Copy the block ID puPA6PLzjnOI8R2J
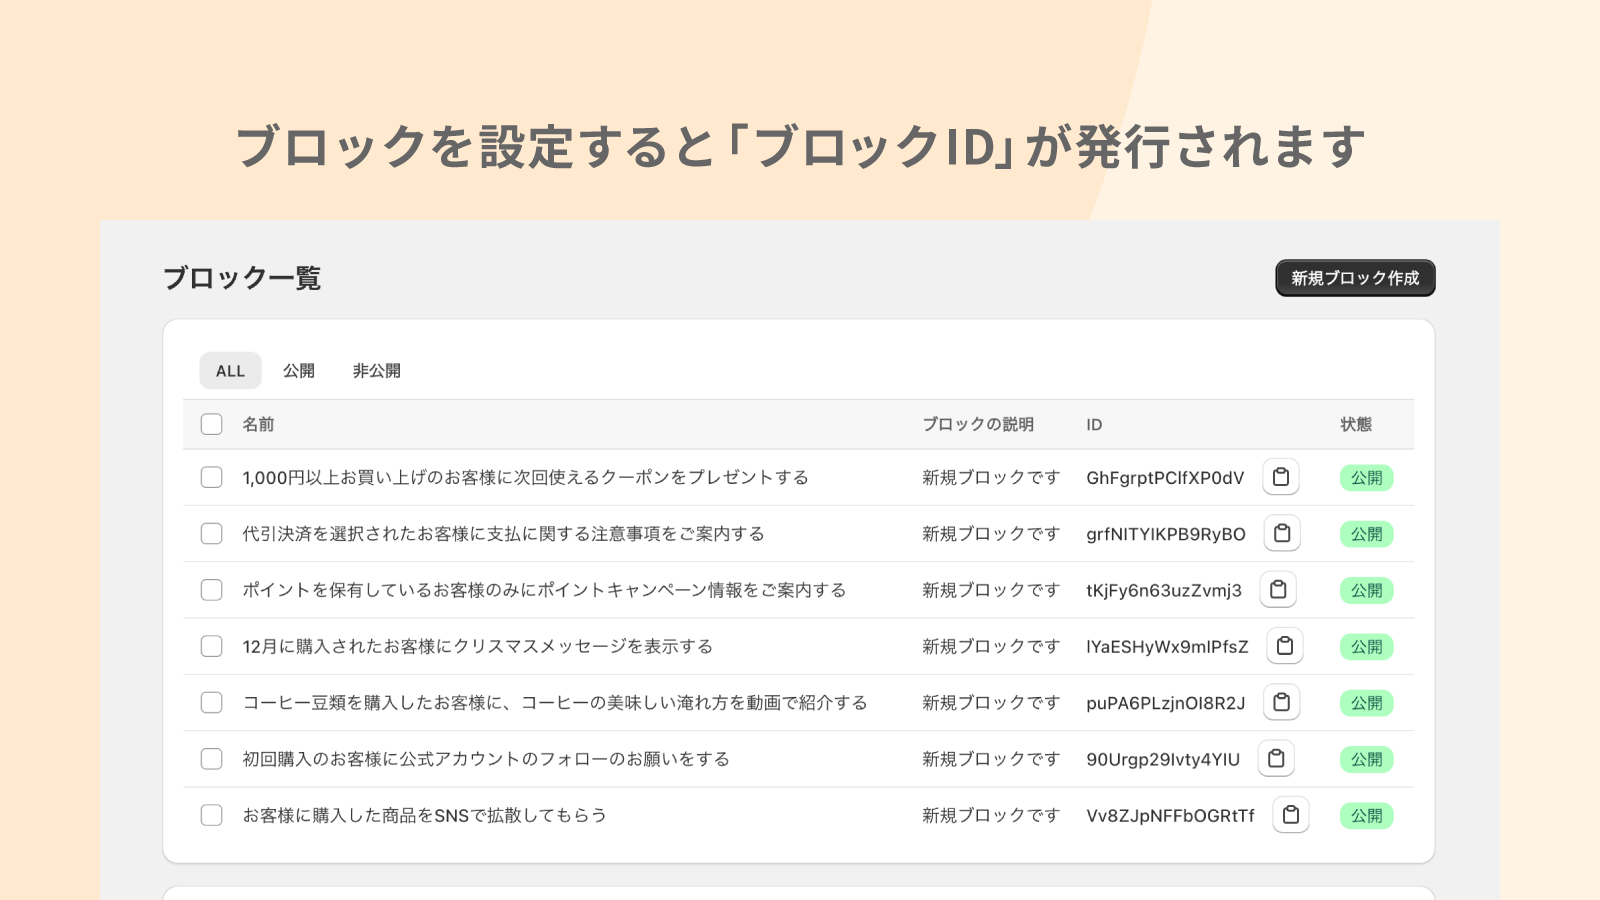Screen dimensions: 1600x900 click(1282, 702)
